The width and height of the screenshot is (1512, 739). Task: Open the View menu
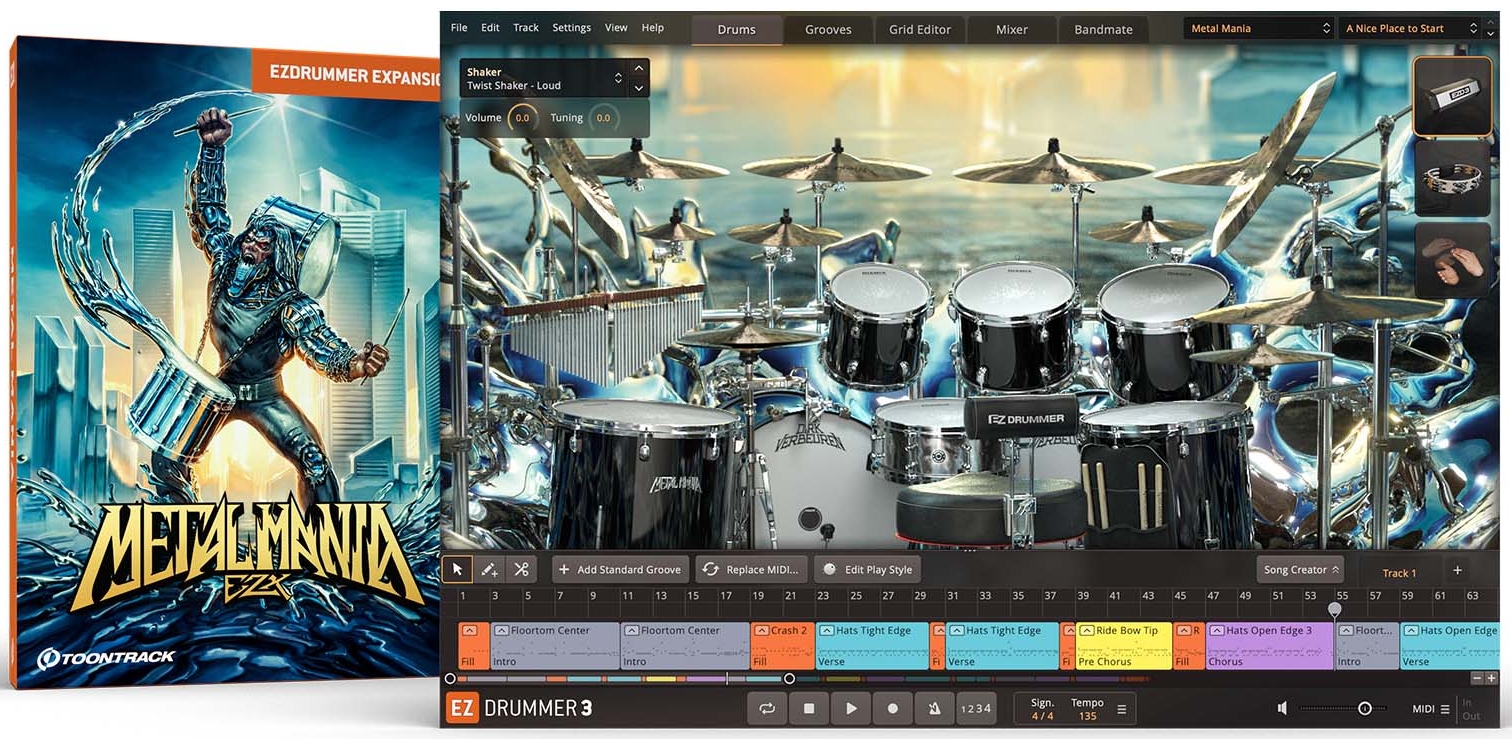[617, 28]
